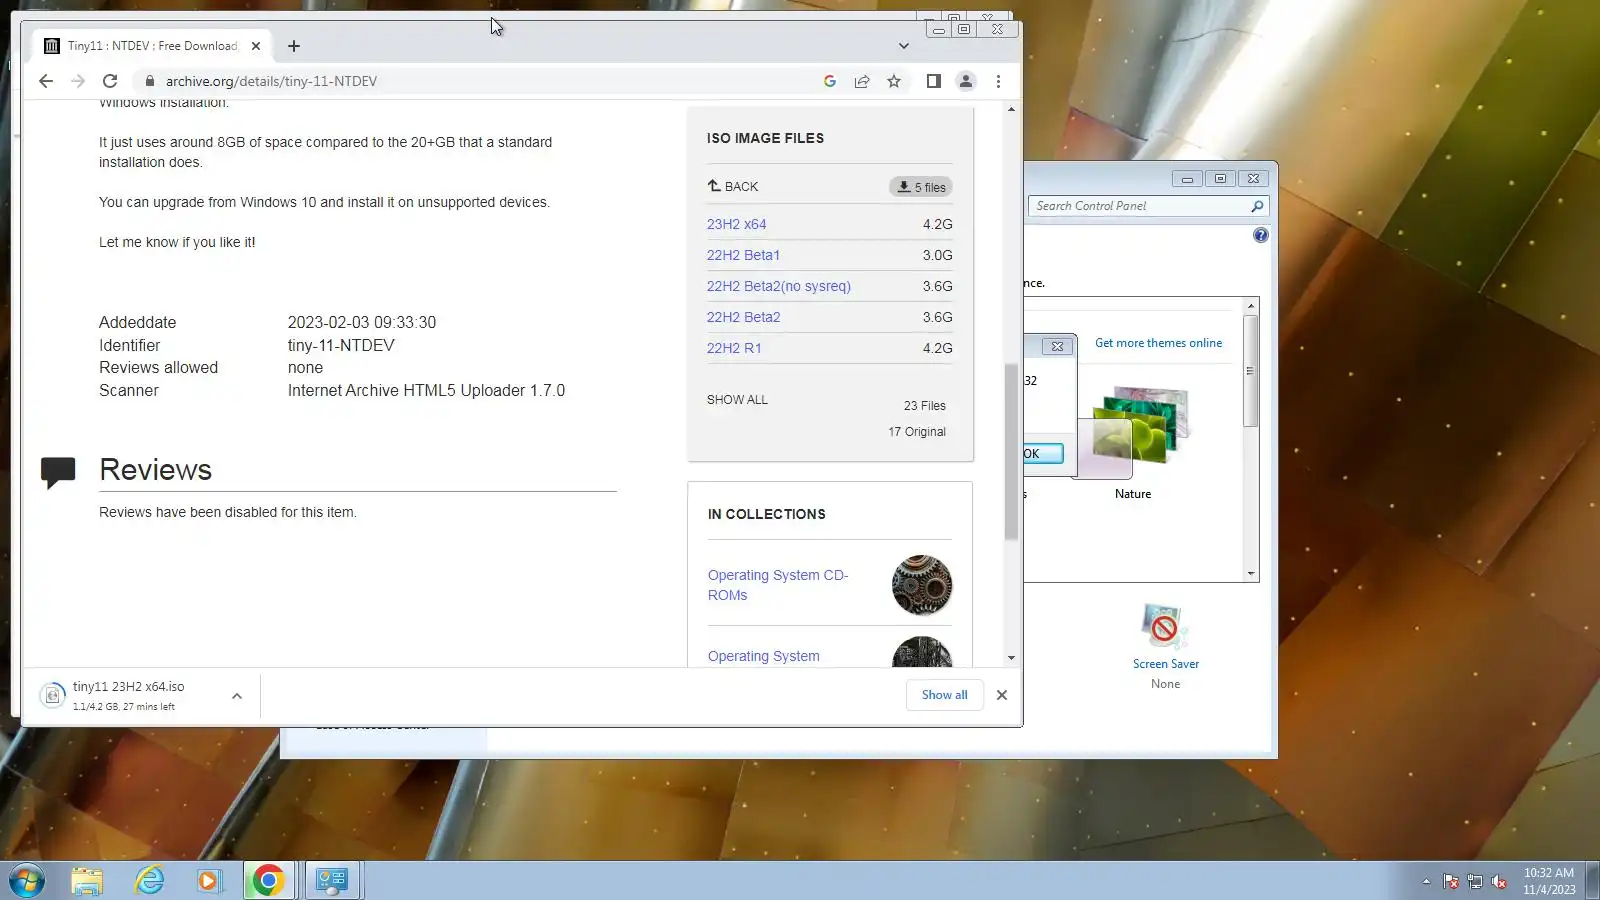Open the tab search dropdown
The image size is (1600, 900).
[904, 46]
